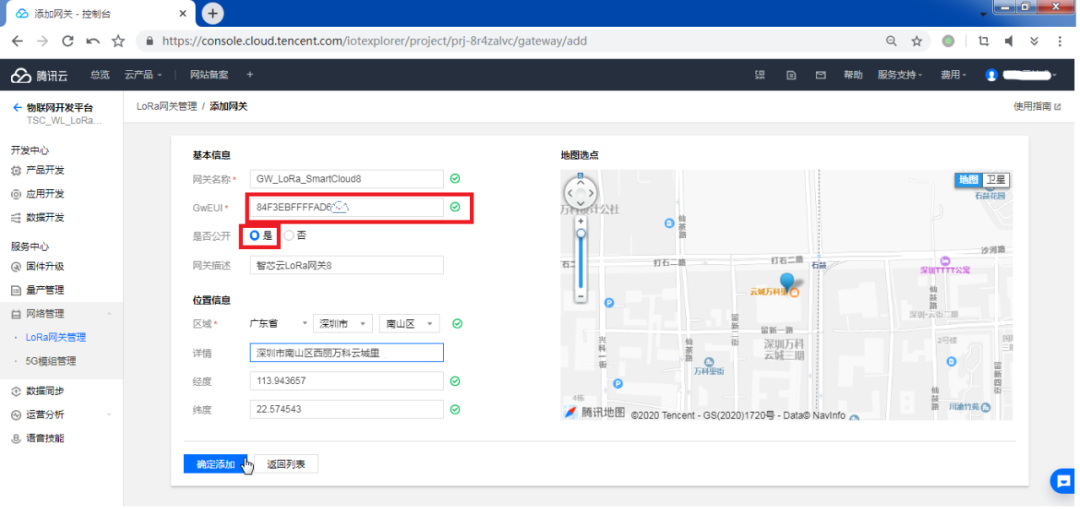
Task: Expand the 运营分析 sidebar section
Action: click(x=109, y=415)
